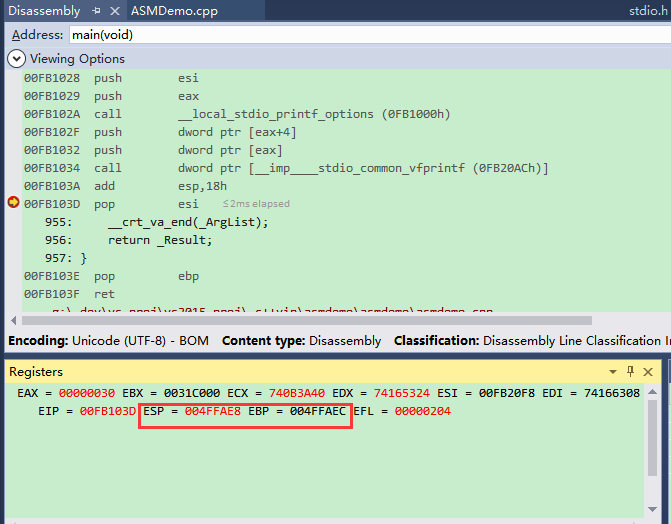Pin the Disassembly tab
671x524 pixels.
pos(97,11)
